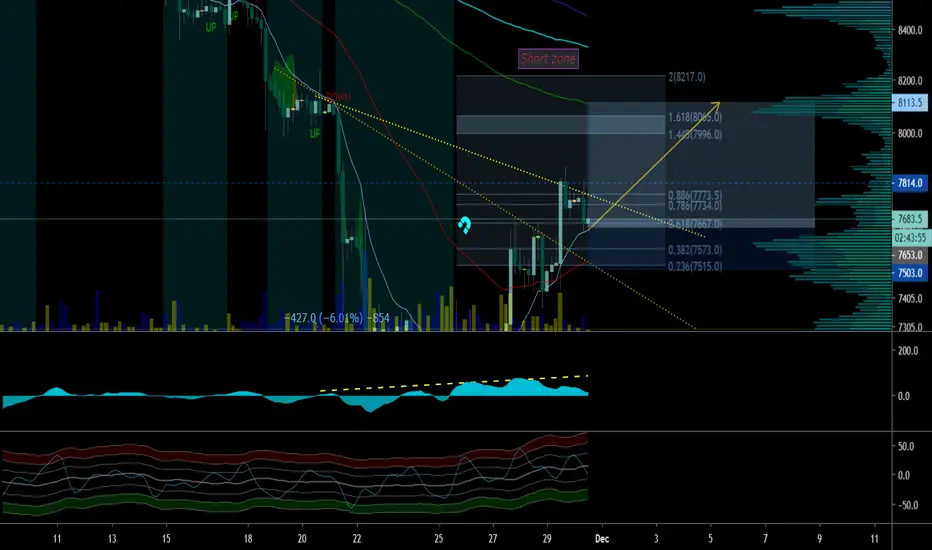Select the 1.618 Fibonacci extension label

click(695, 117)
